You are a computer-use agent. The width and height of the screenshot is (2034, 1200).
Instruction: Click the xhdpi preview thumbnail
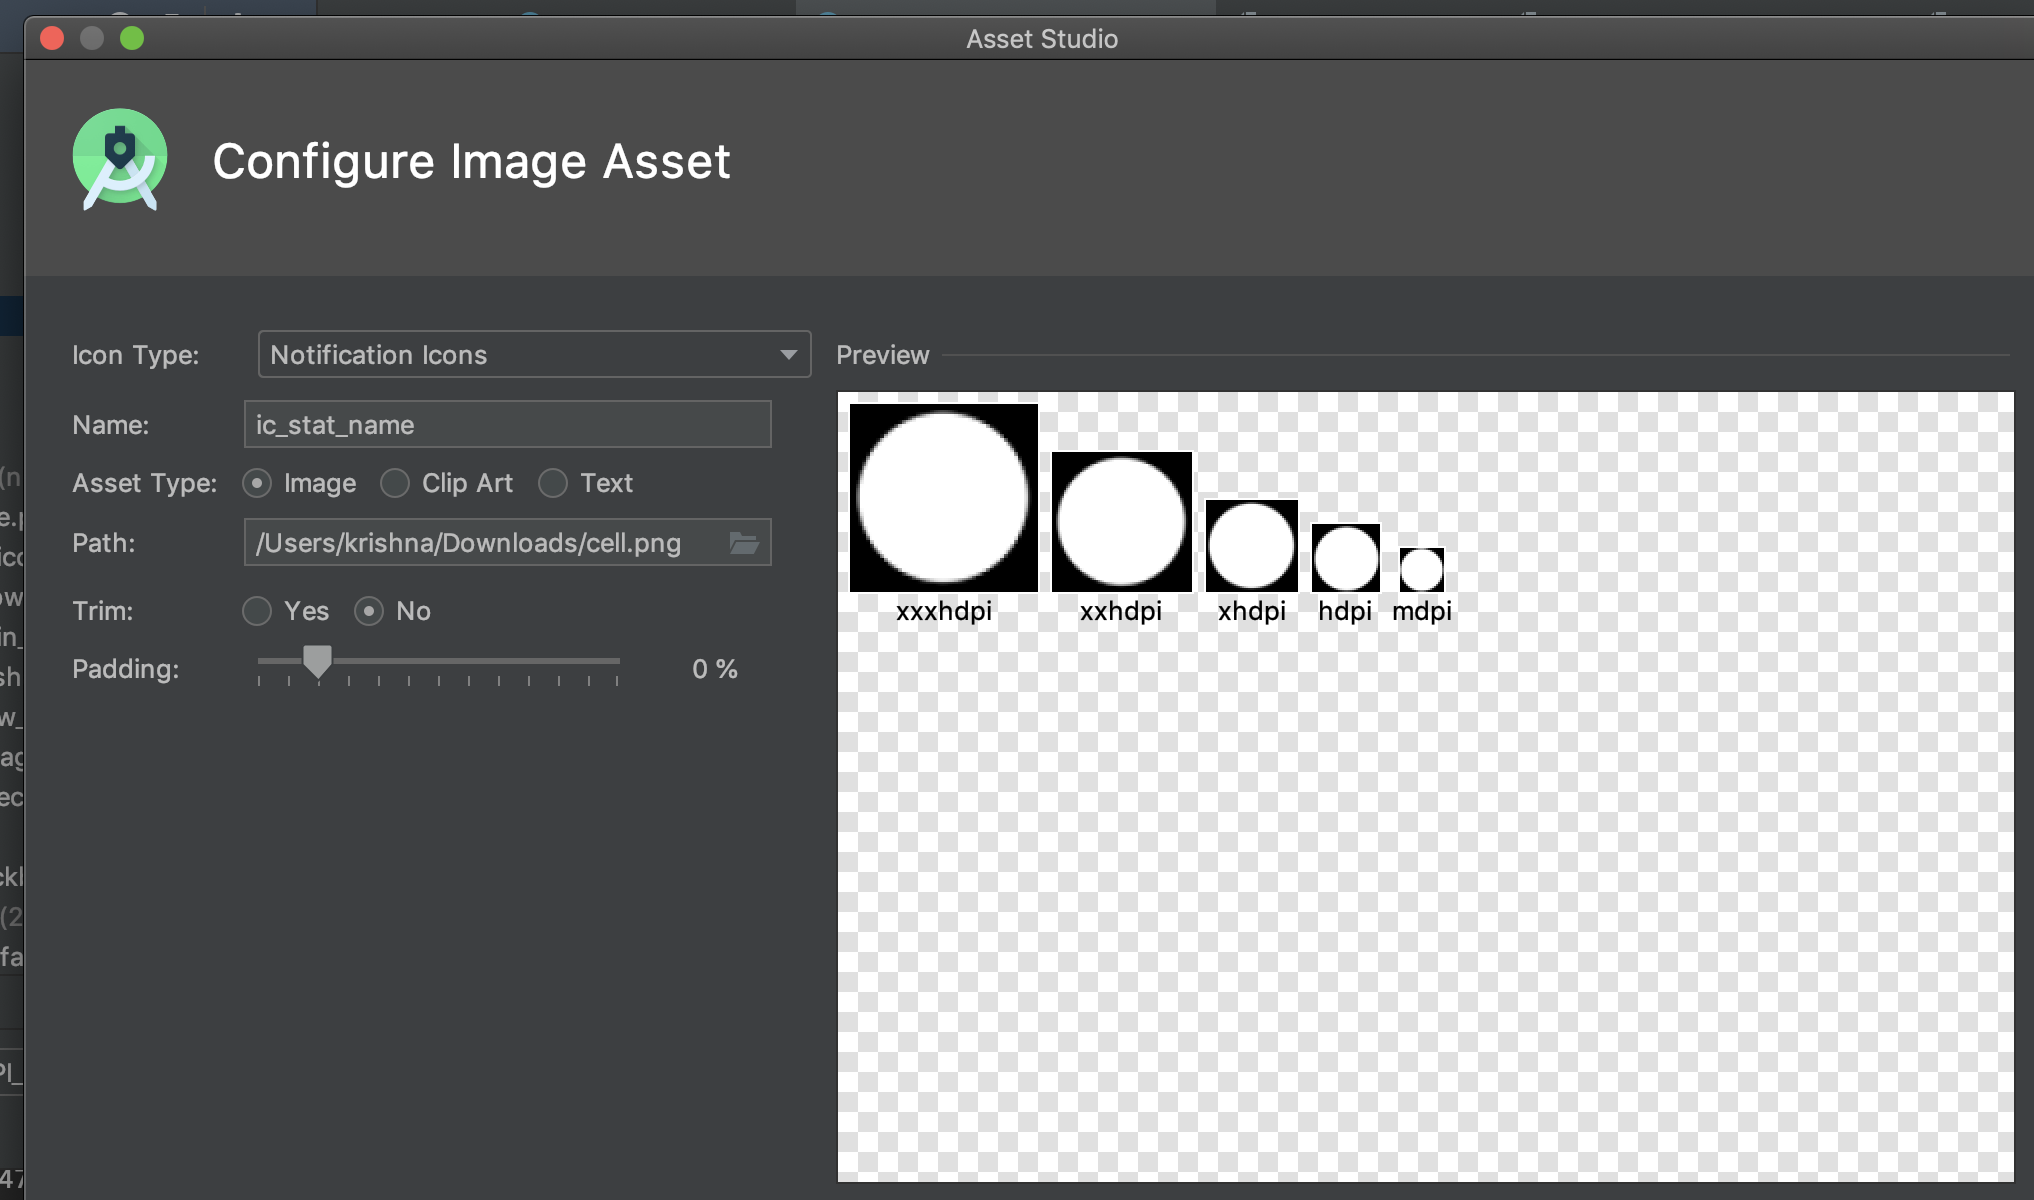tap(1251, 546)
